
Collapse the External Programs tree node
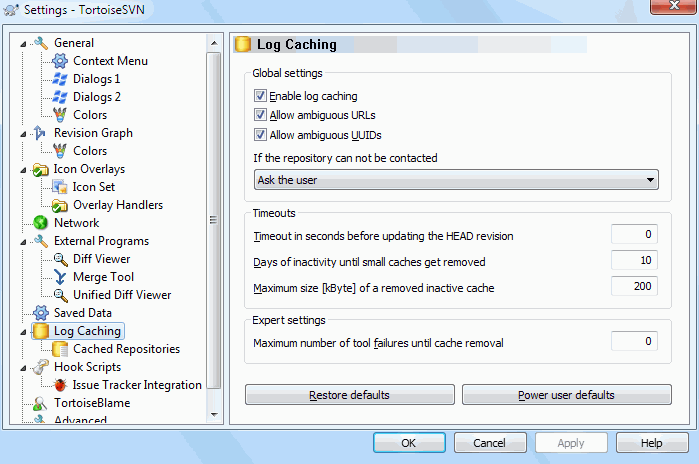point(22,241)
